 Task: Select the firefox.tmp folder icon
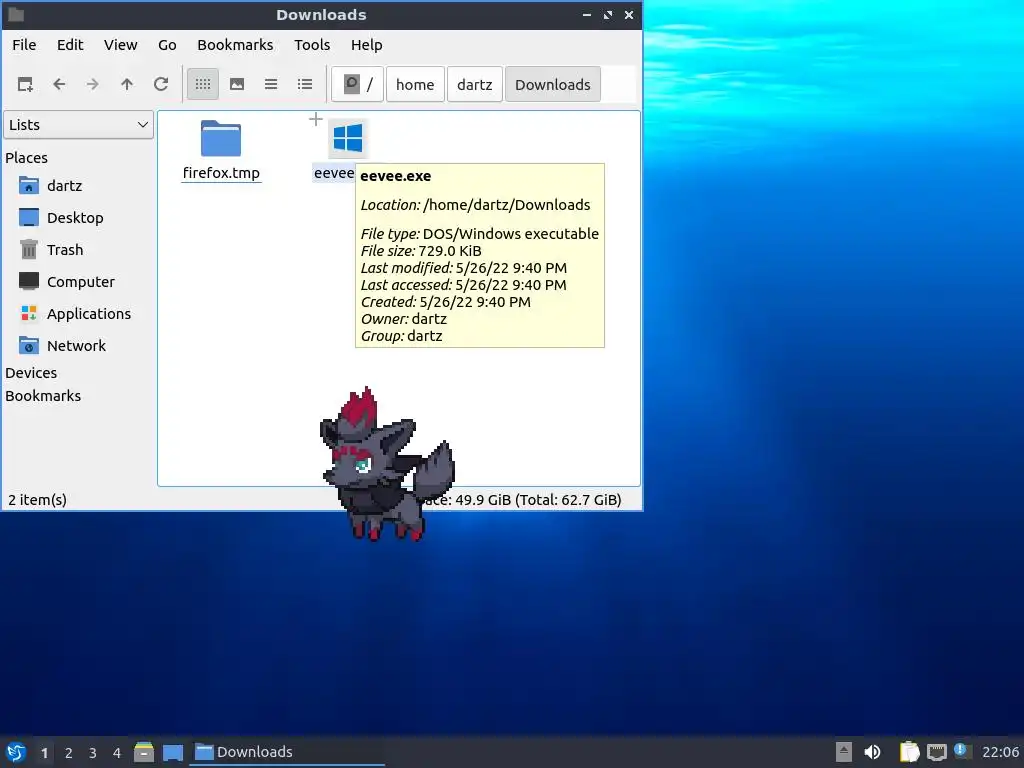tap(221, 138)
